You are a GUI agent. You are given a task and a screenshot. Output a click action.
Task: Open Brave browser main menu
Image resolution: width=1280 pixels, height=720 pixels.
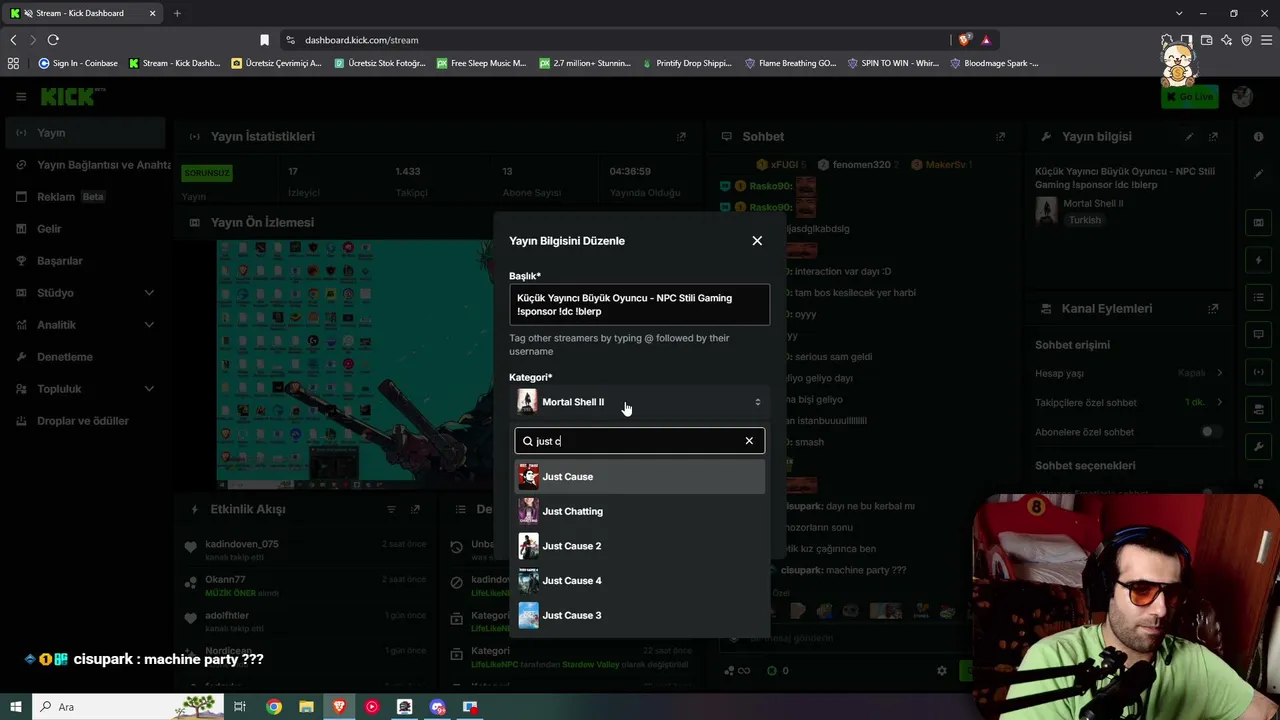(1266, 40)
